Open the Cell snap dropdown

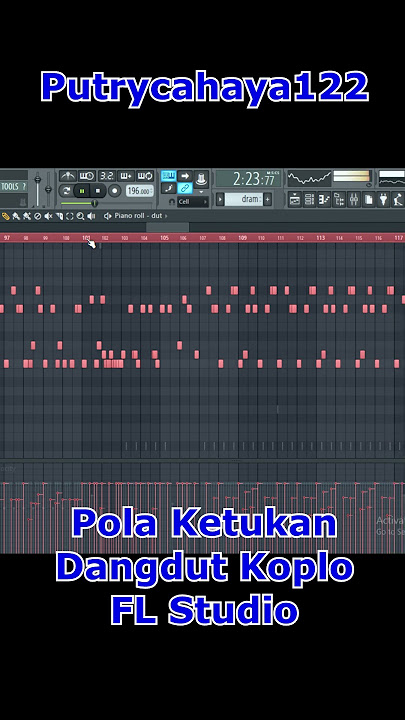(x=193, y=202)
